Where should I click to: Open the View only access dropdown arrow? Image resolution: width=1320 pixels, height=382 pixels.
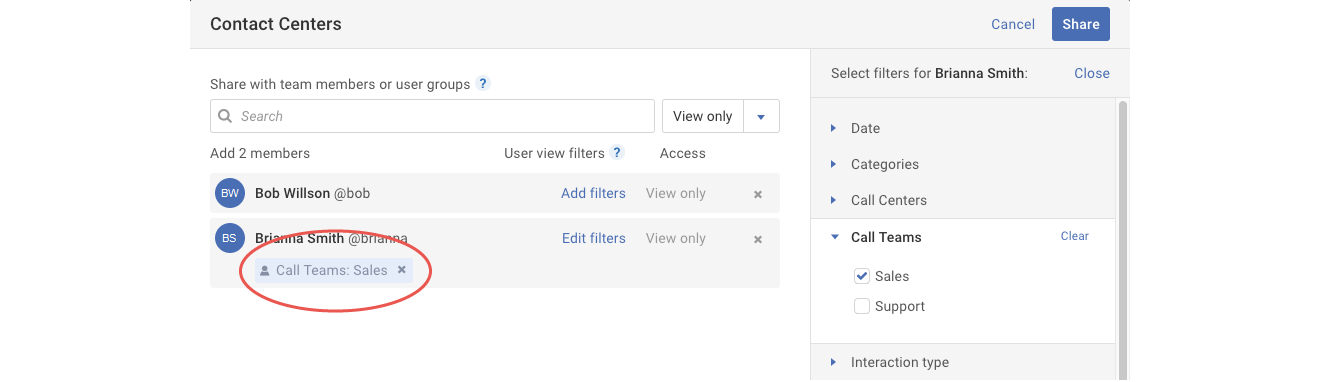click(x=761, y=116)
